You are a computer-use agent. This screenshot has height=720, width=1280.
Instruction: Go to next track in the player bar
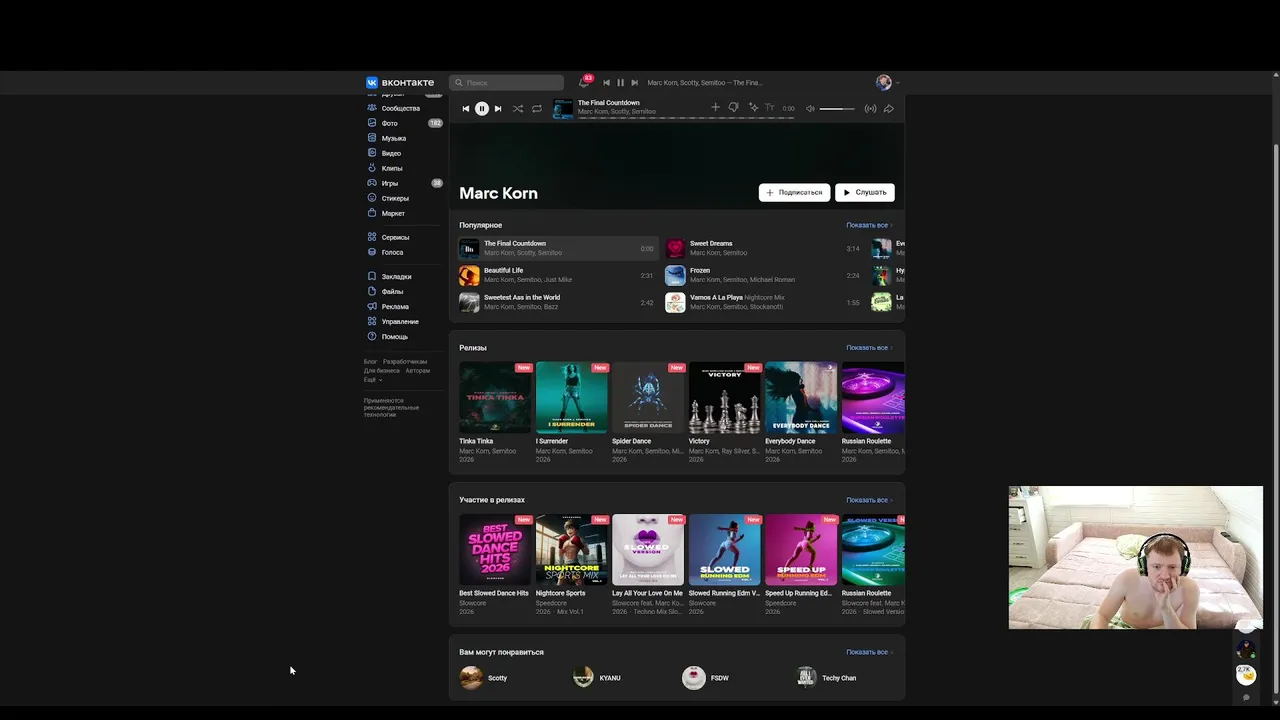pos(498,108)
